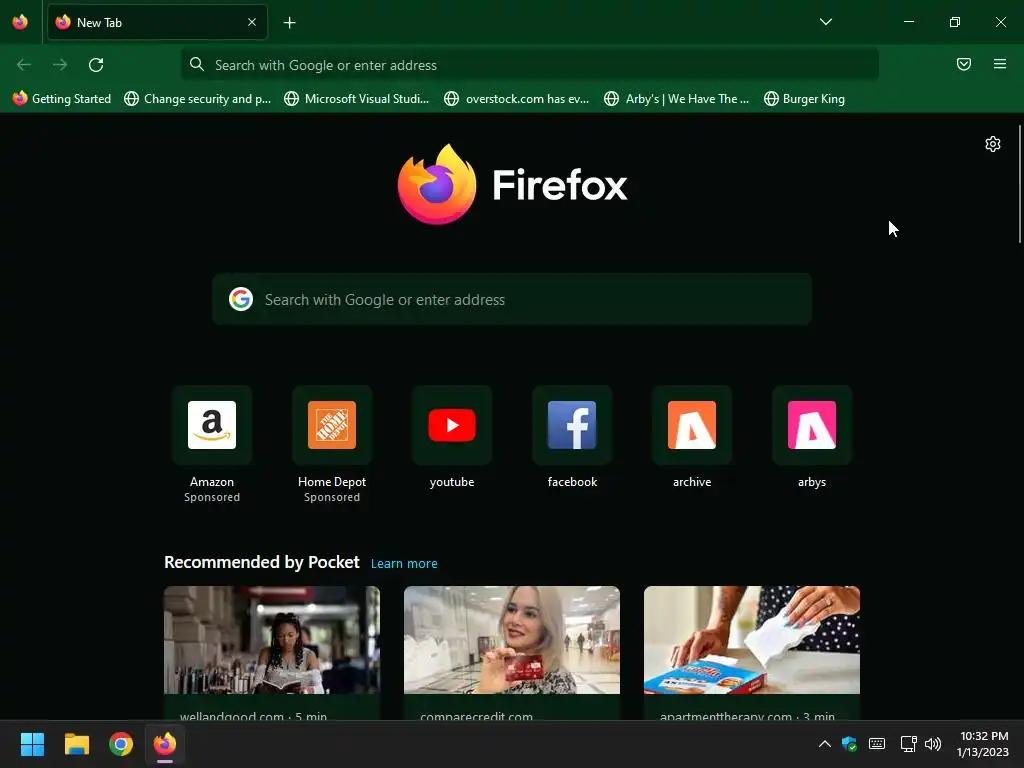Open Arby's bookmark in toolbar
The width and height of the screenshot is (1024, 768).
tap(677, 99)
